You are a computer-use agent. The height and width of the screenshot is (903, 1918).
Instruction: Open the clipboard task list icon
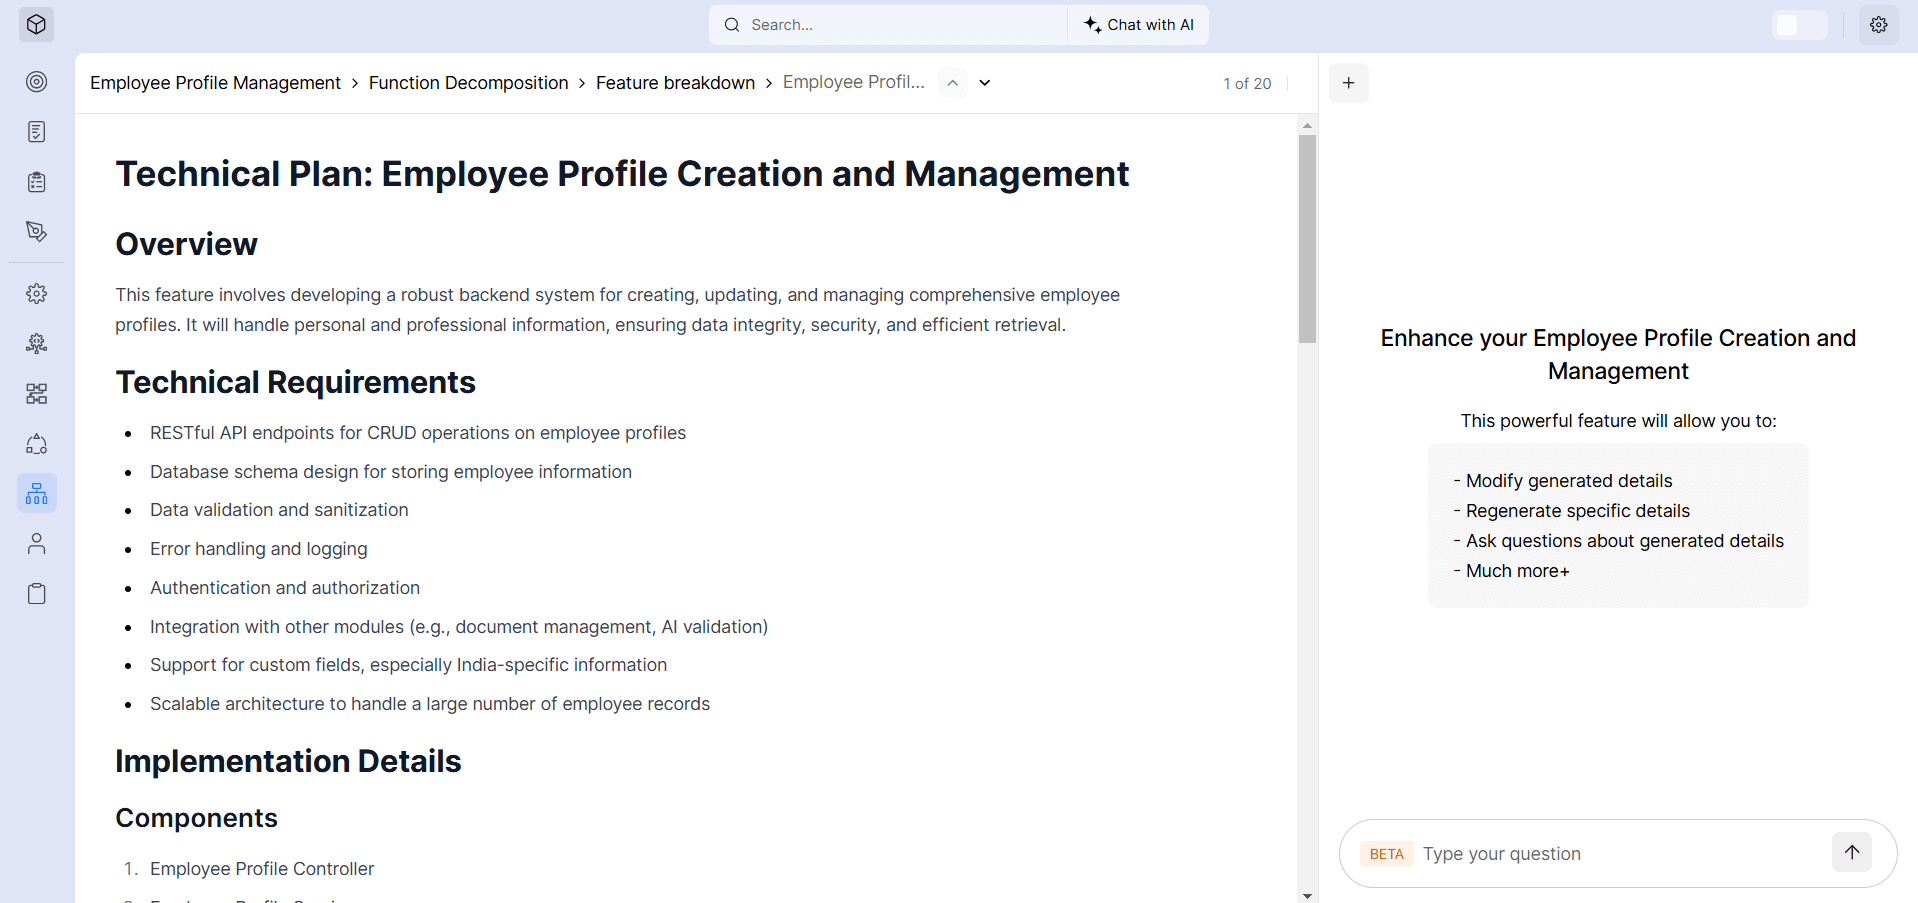[x=37, y=182]
